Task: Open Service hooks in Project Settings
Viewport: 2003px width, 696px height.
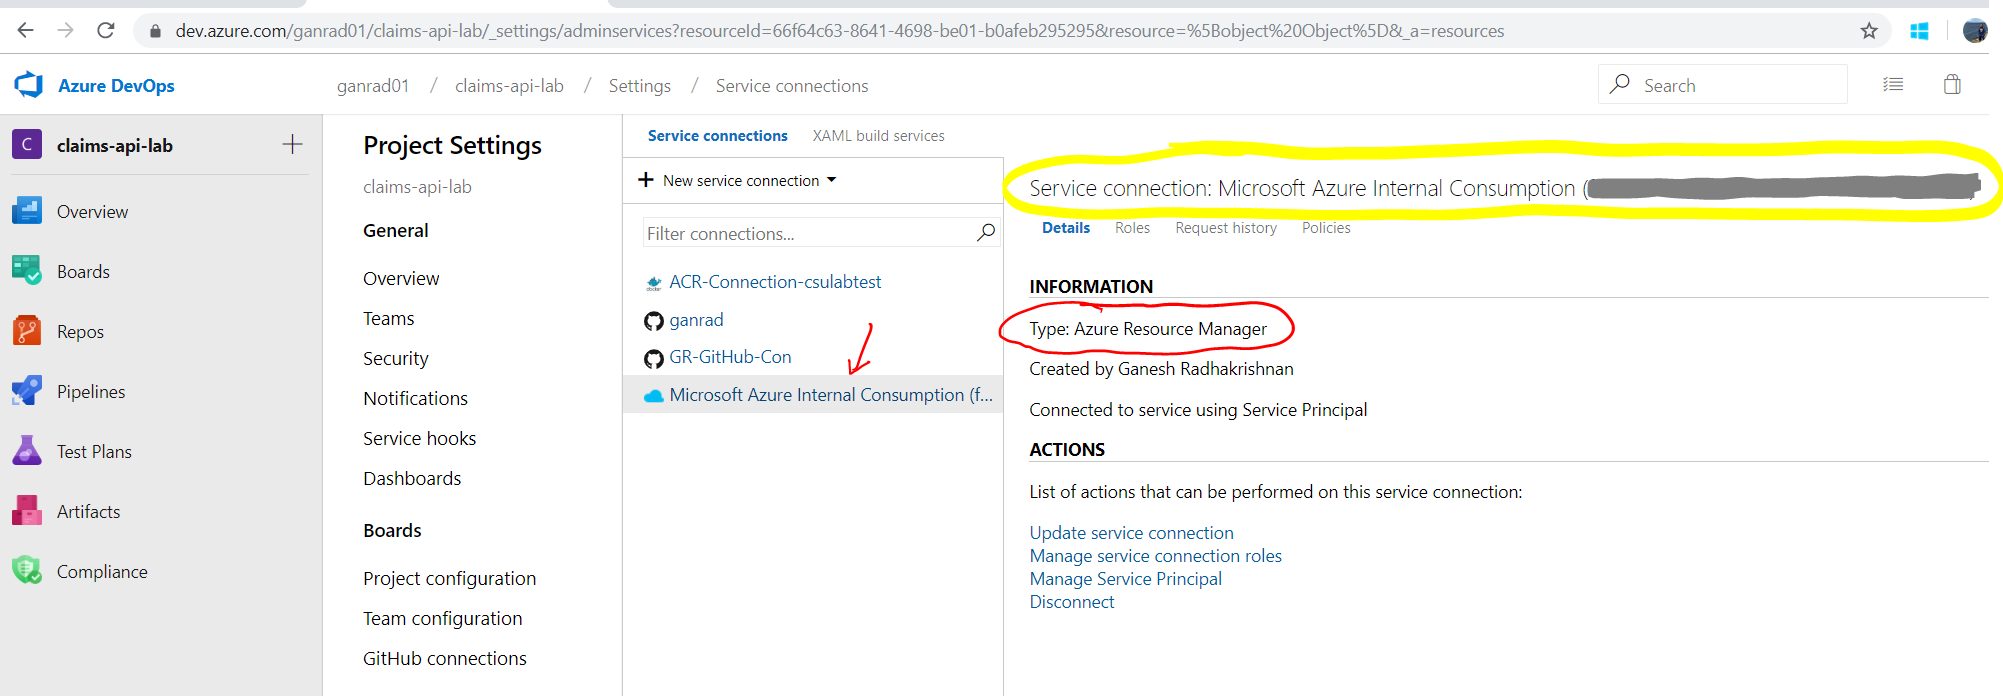Action: 419,438
